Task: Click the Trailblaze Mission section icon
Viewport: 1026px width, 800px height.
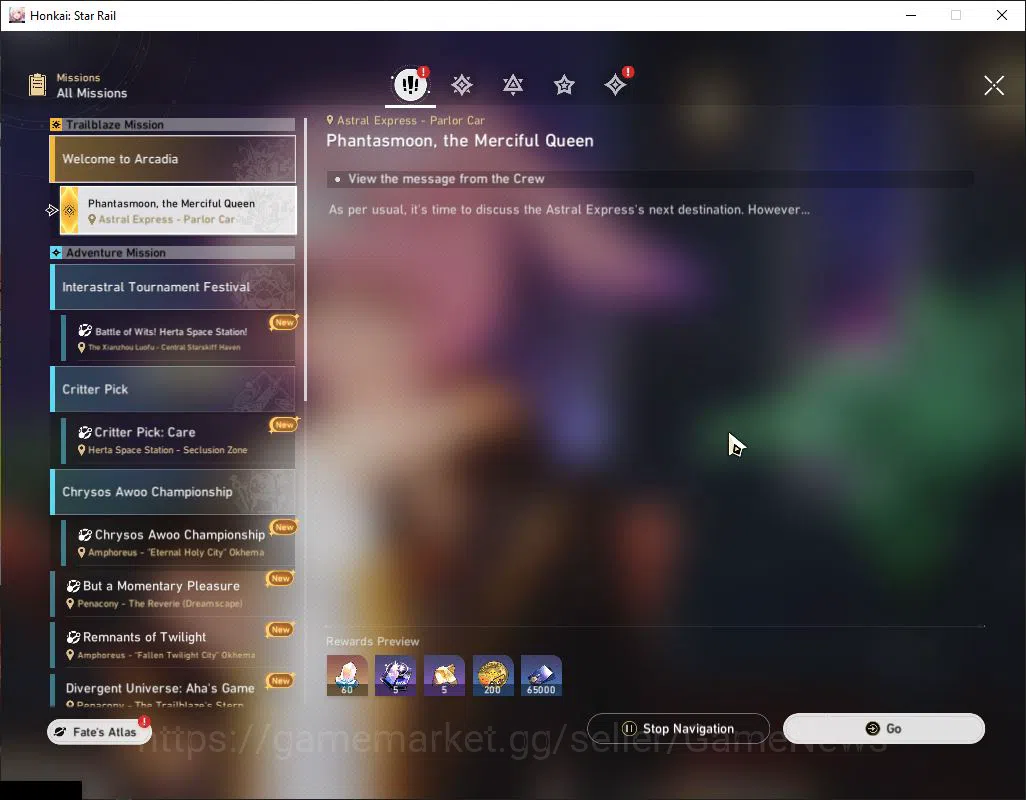Action: pyautogui.click(x=56, y=124)
